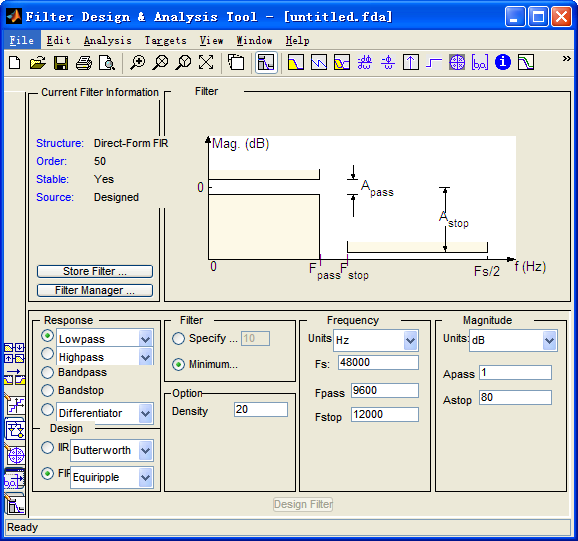This screenshot has height=541, width=578.
Task: Show the Phase Response plot icon
Action: [319, 62]
